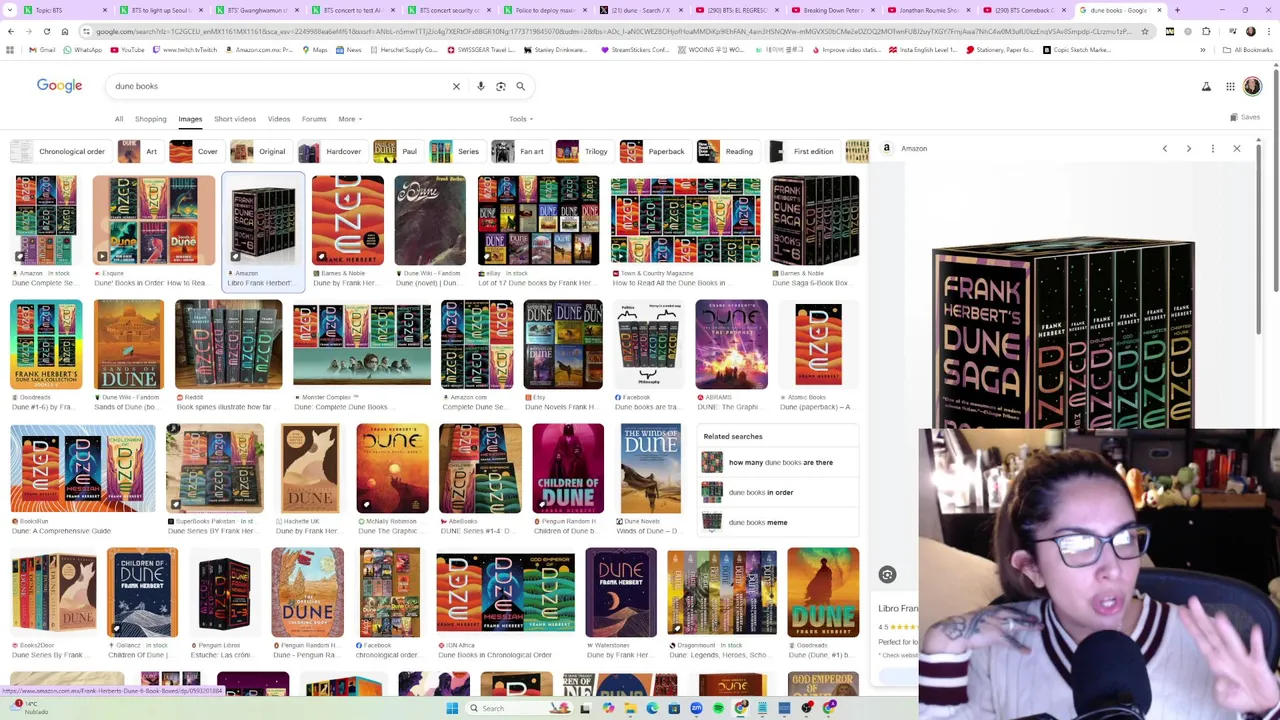Open Maps bookmark
The image size is (1280, 720).
coord(314,50)
